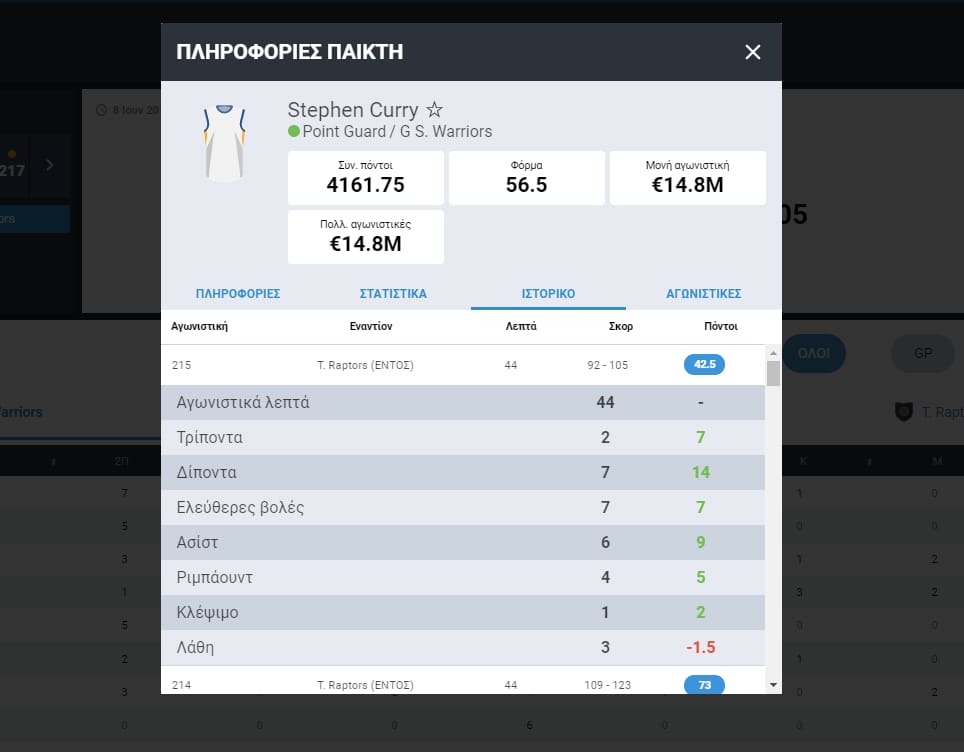
Task: Click the Λάθη stat row
Action: pyautogui.click(x=463, y=647)
